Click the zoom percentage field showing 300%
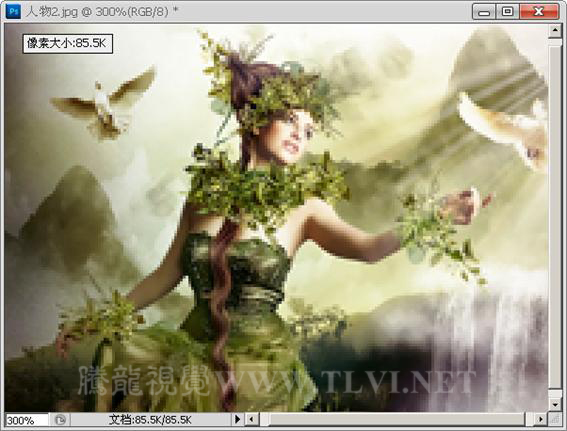This screenshot has height=431, width=567. (x=27, y=420)
